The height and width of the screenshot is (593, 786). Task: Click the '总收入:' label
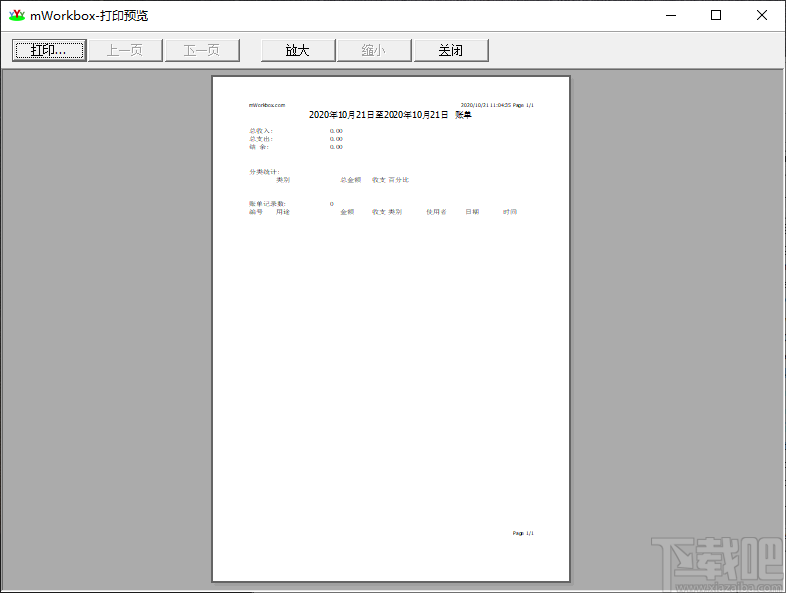[x=261, y=131]
